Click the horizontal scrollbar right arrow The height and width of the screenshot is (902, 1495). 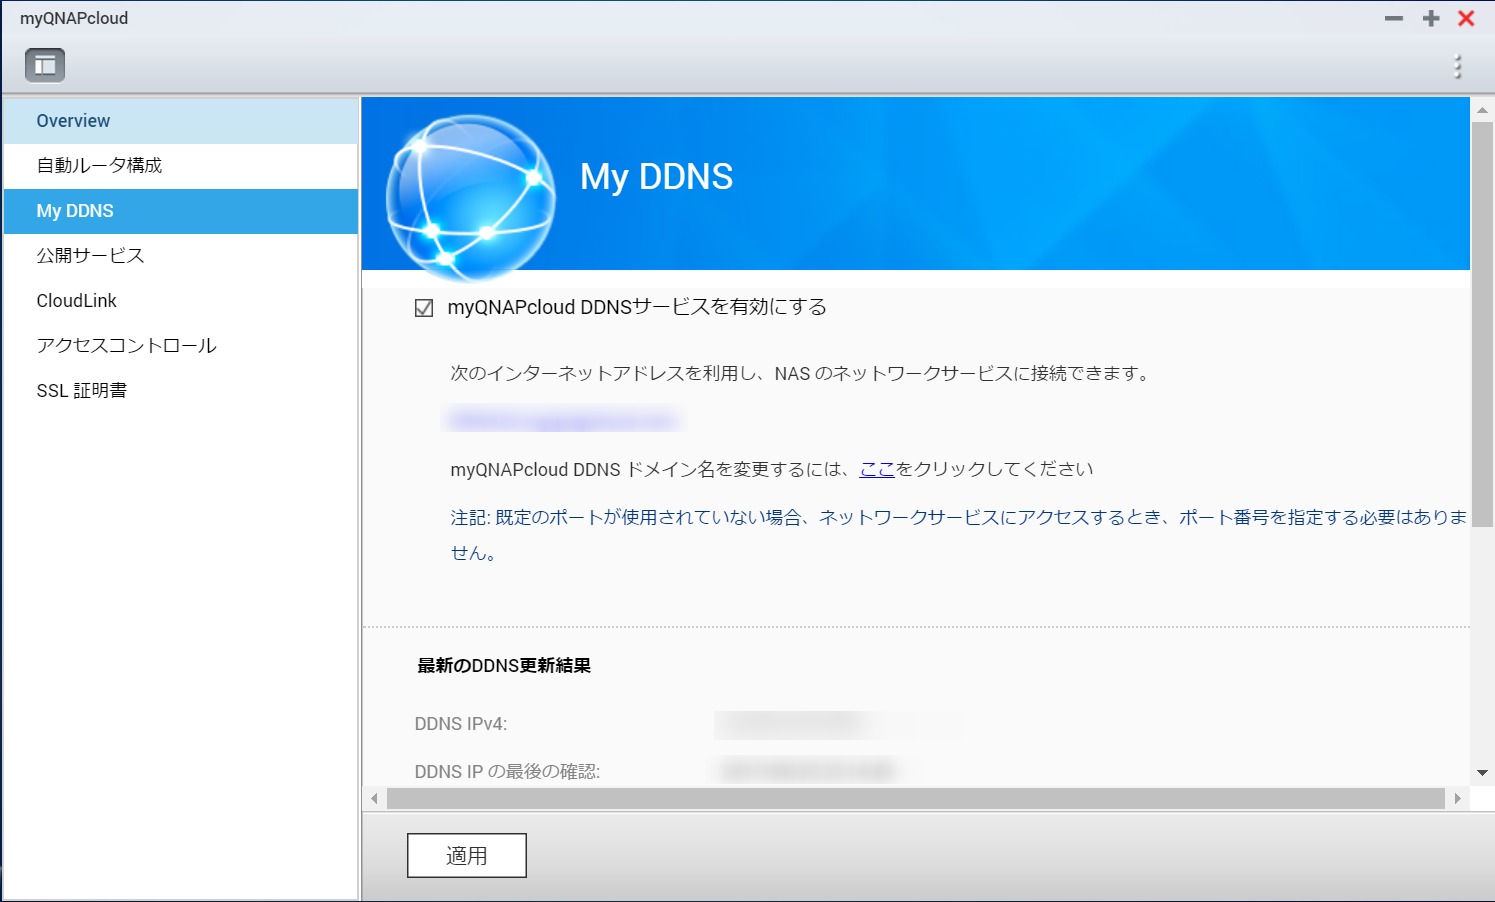1458,799
